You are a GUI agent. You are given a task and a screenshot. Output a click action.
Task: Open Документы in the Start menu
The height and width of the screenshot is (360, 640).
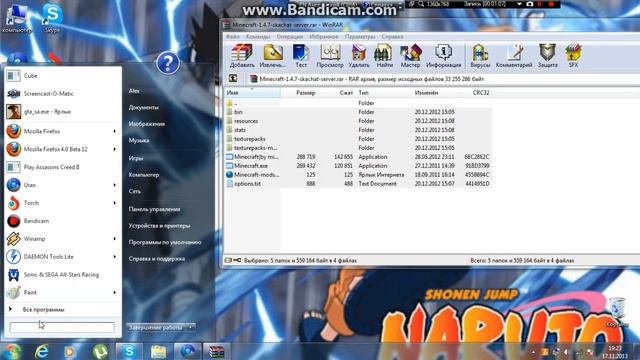coord(143,107)
